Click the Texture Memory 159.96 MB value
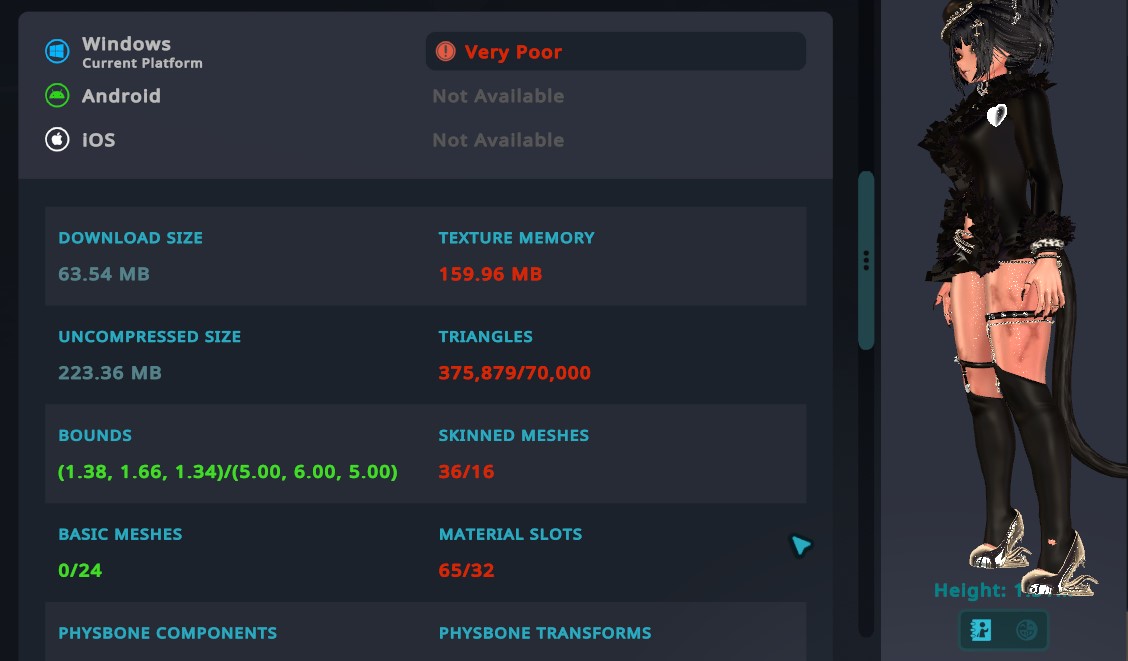This screenshot has width=1128, height=661. (490, 274)
